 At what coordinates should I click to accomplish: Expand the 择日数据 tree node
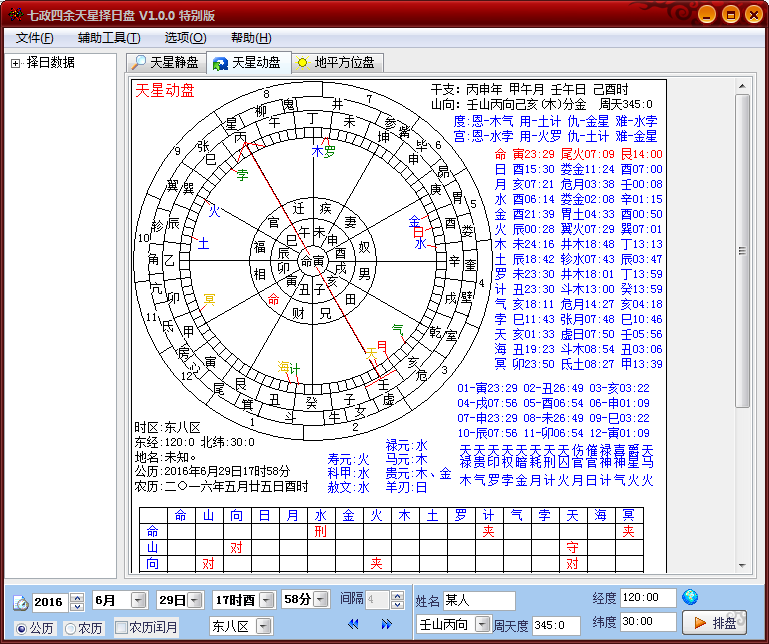[x=15, y=63]
